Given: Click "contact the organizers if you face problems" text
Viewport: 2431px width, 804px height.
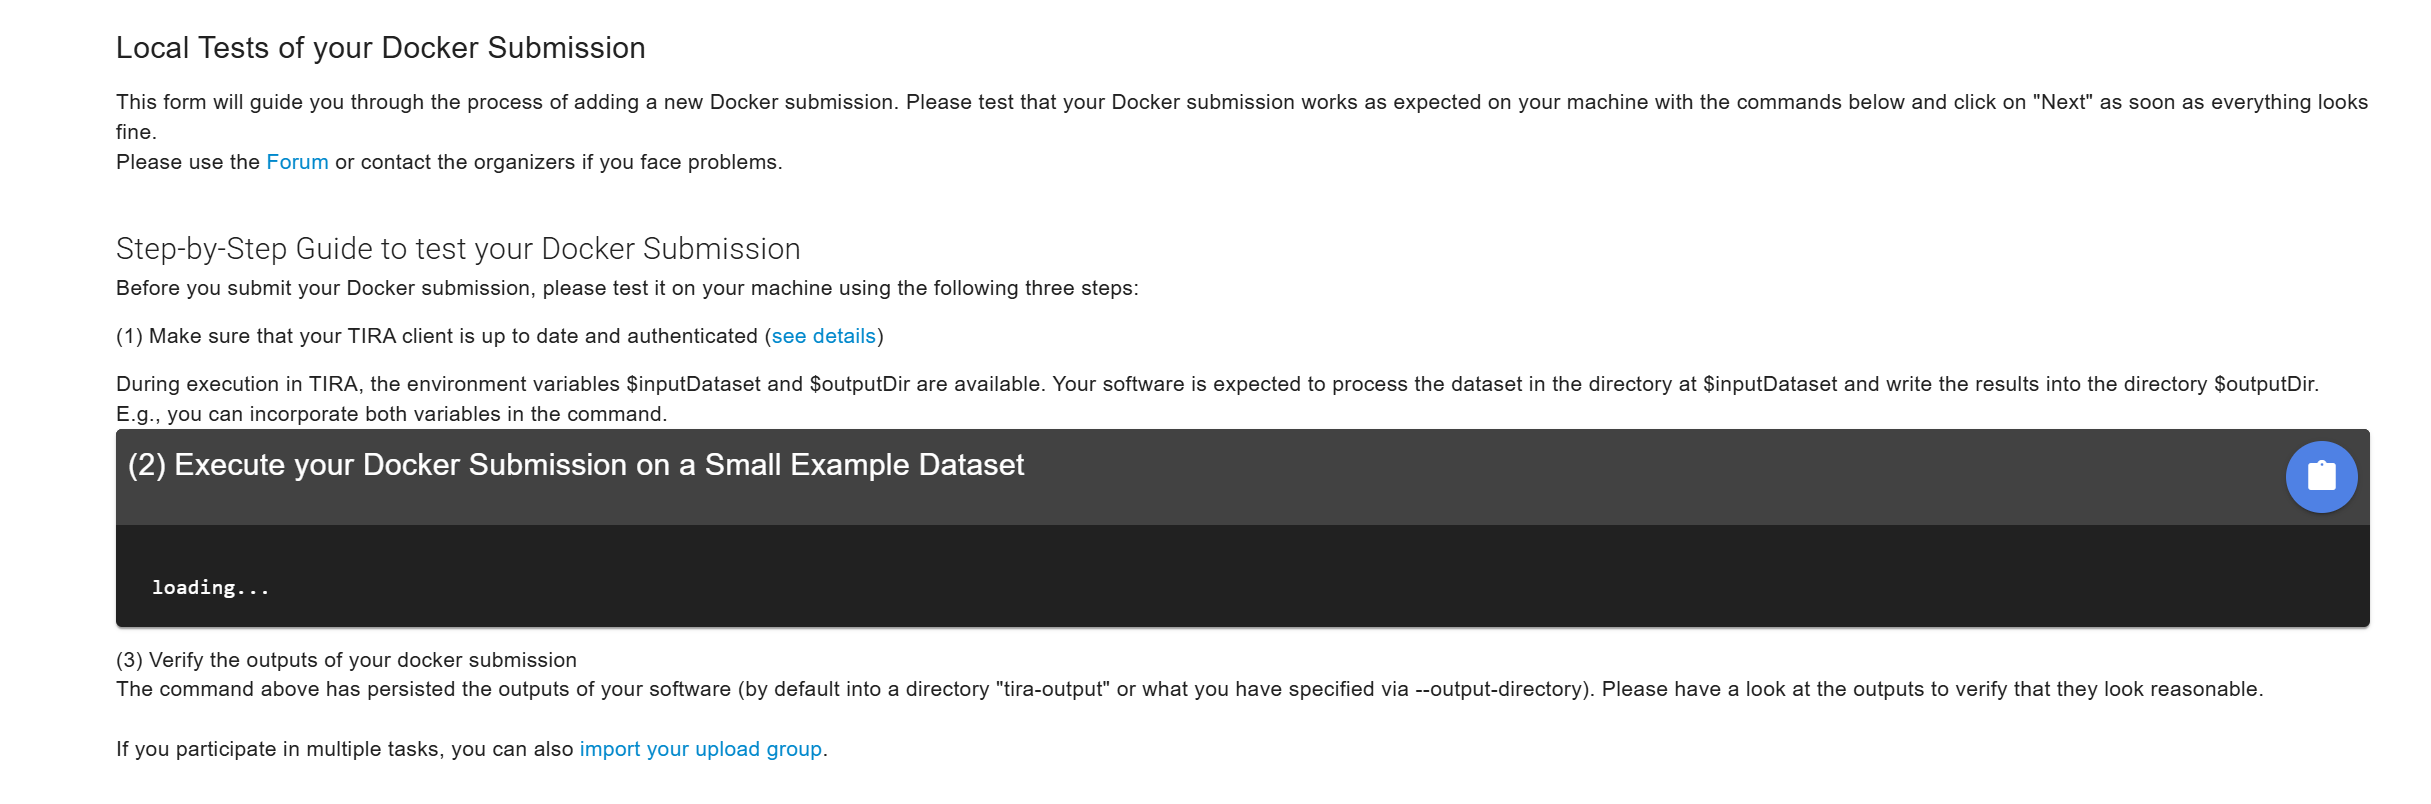Looking at the screenshot, I should pos(571,162).
